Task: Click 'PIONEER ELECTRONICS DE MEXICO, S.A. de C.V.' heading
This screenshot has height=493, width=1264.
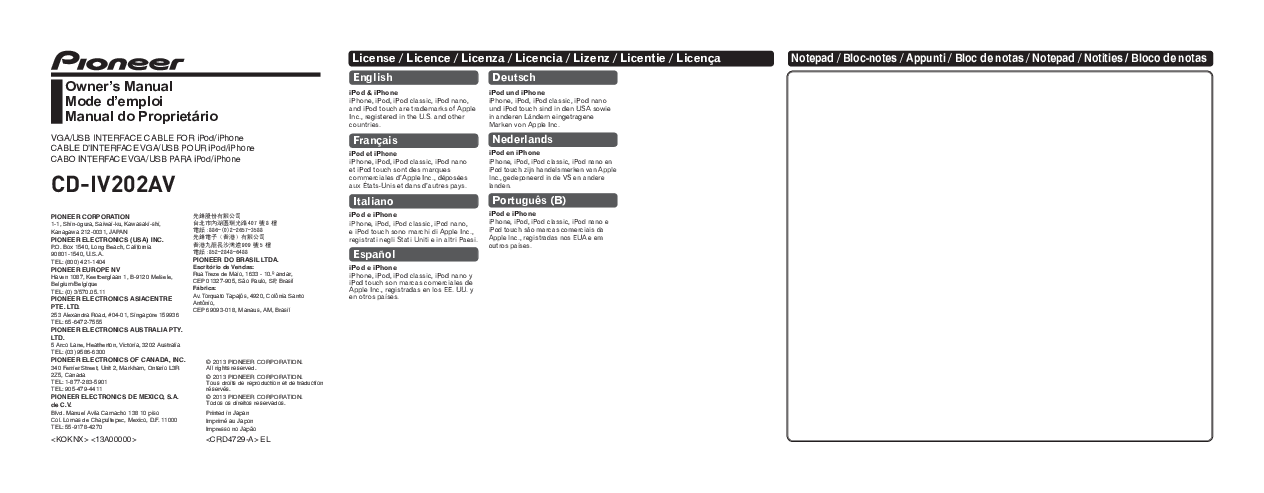Action: coord(114,400)
